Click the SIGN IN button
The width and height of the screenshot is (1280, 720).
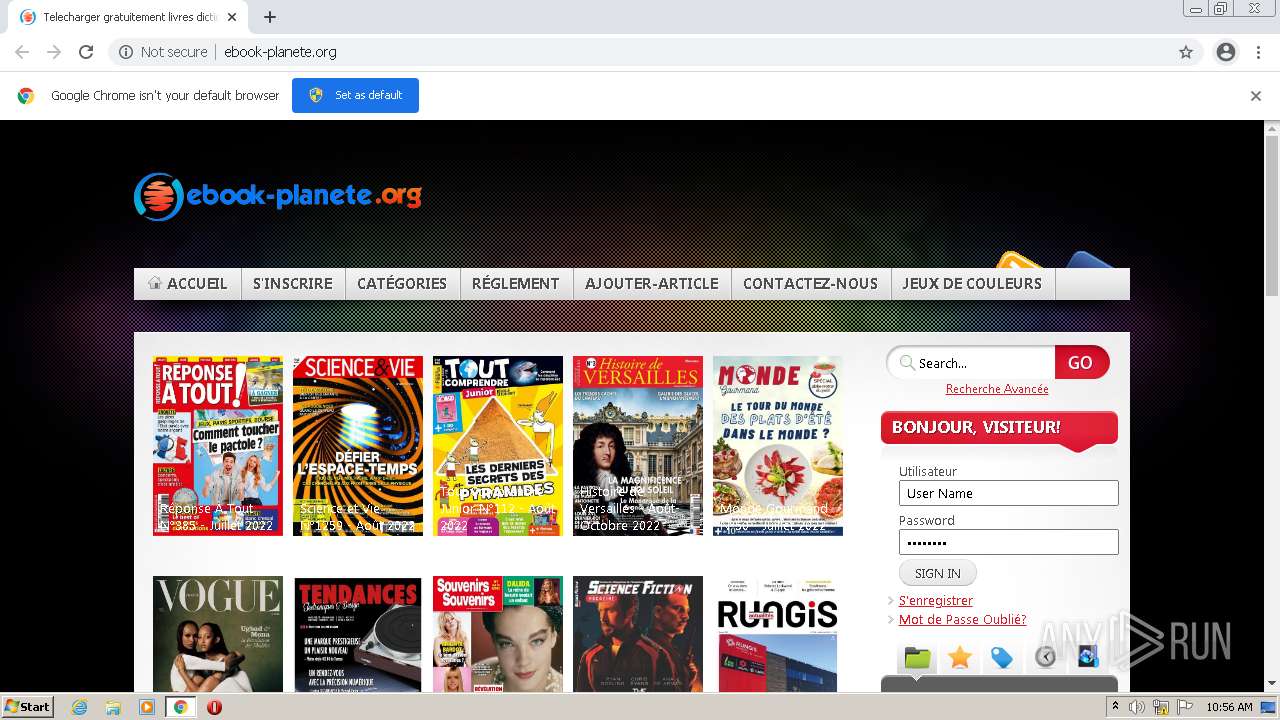(x=938, y=573)
